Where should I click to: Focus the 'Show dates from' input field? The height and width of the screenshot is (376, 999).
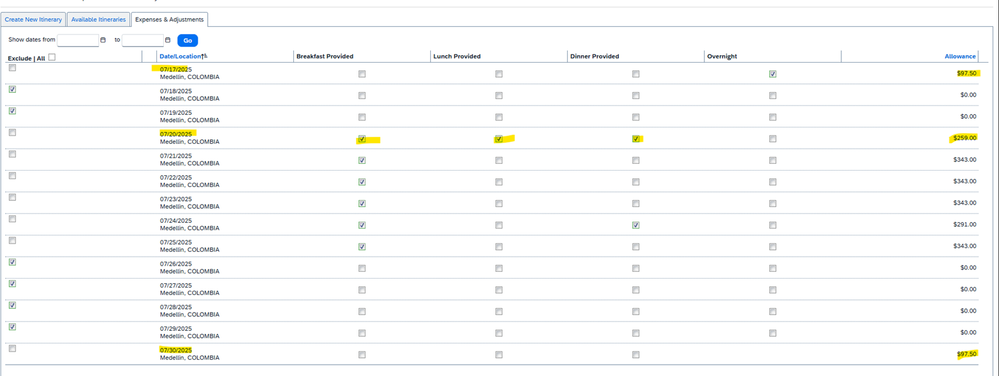click(x=78, y=40)
